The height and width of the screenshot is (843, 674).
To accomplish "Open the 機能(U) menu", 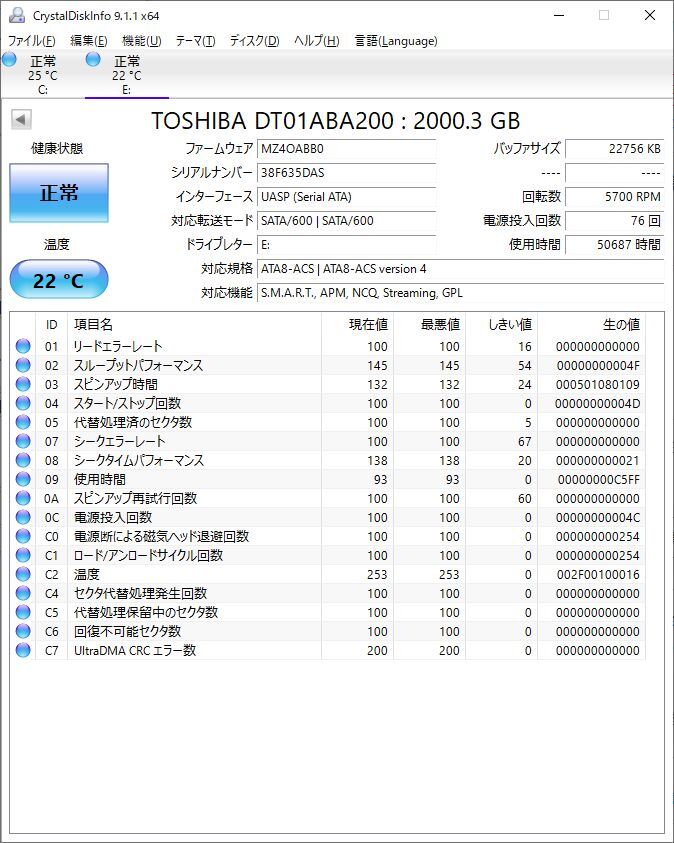I will pyautogui.click(x=142, y=41).
